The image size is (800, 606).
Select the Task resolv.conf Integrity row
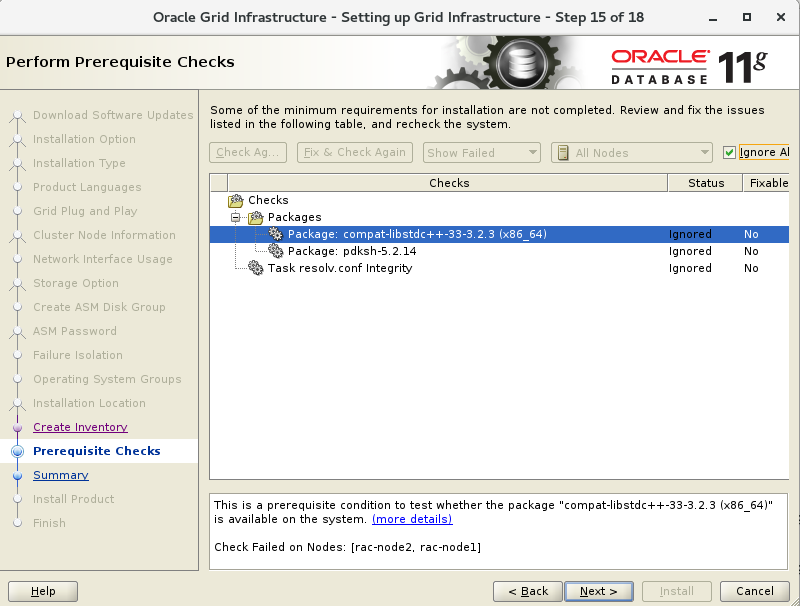click(499, 268)
